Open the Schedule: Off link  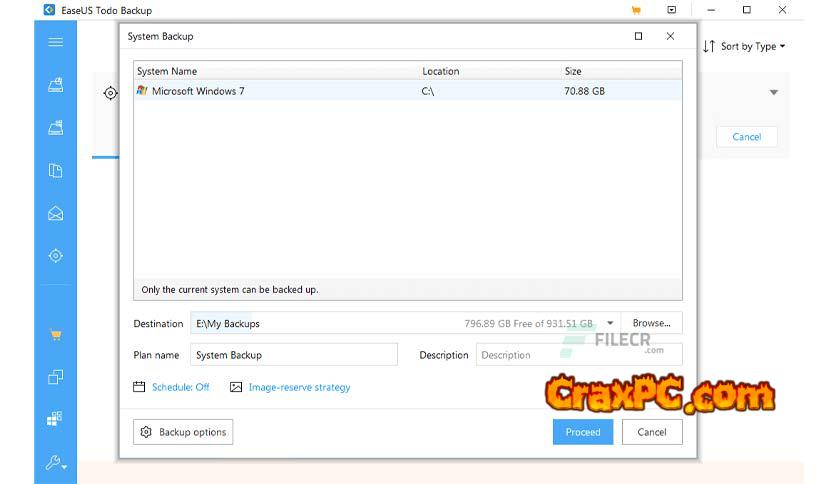[180, 387]
